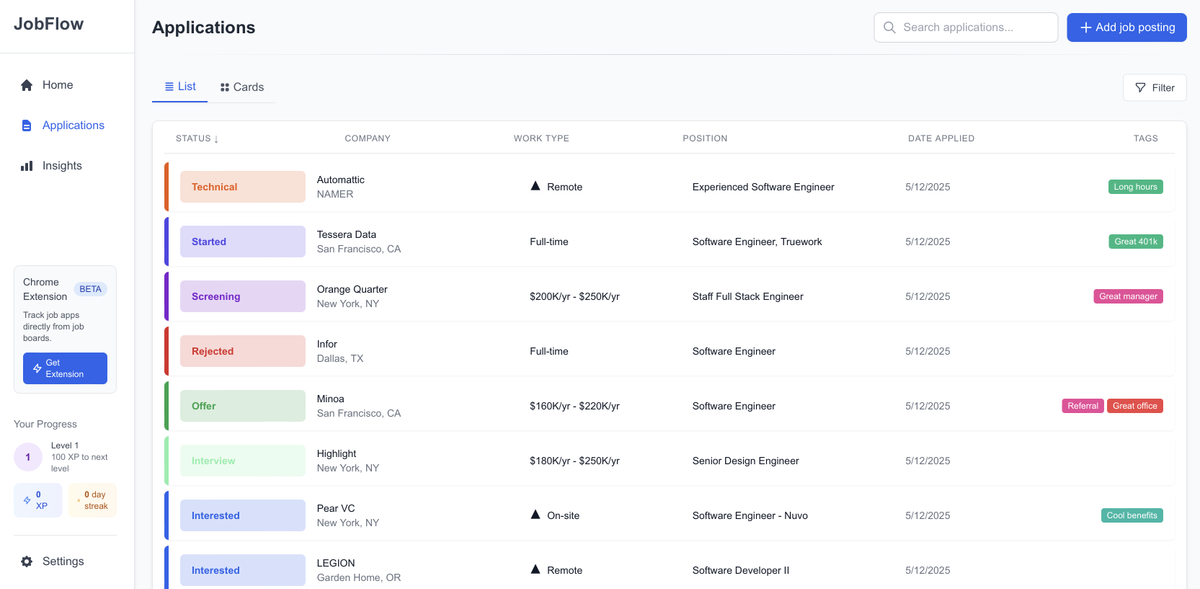Click the Add job posting button

pos(1126,27)
